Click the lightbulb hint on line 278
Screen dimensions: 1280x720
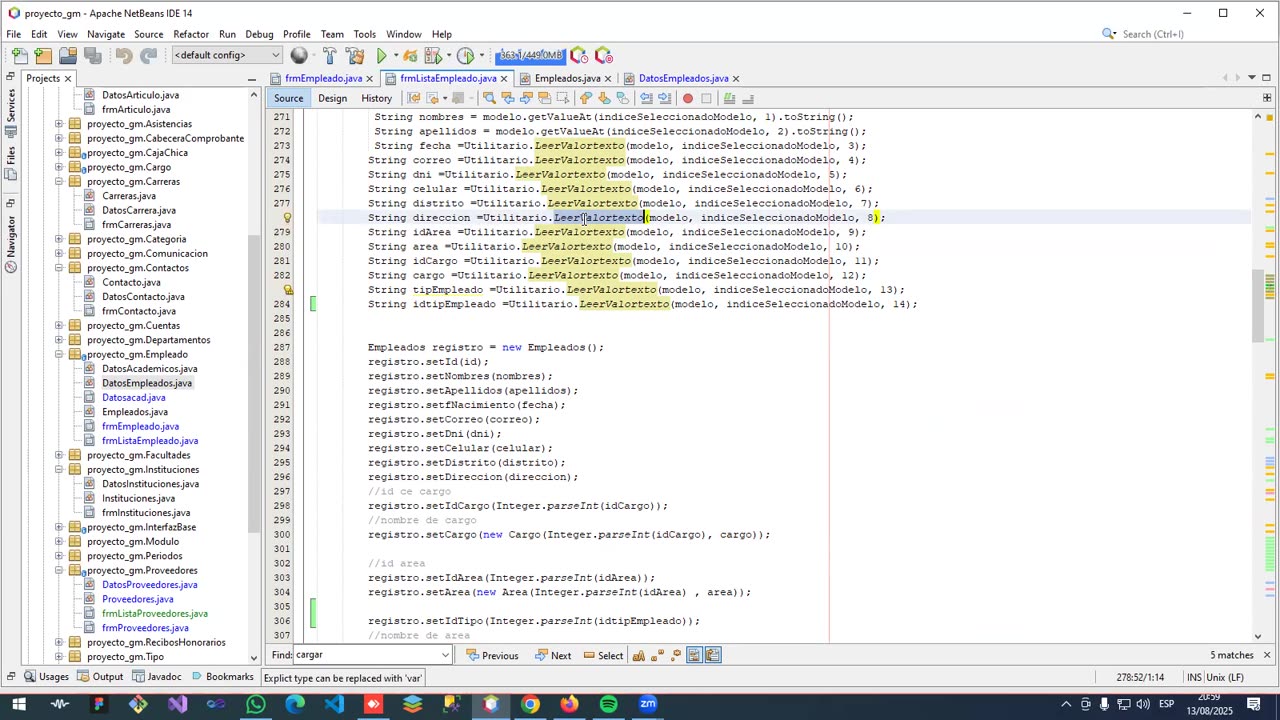(287, 218)
